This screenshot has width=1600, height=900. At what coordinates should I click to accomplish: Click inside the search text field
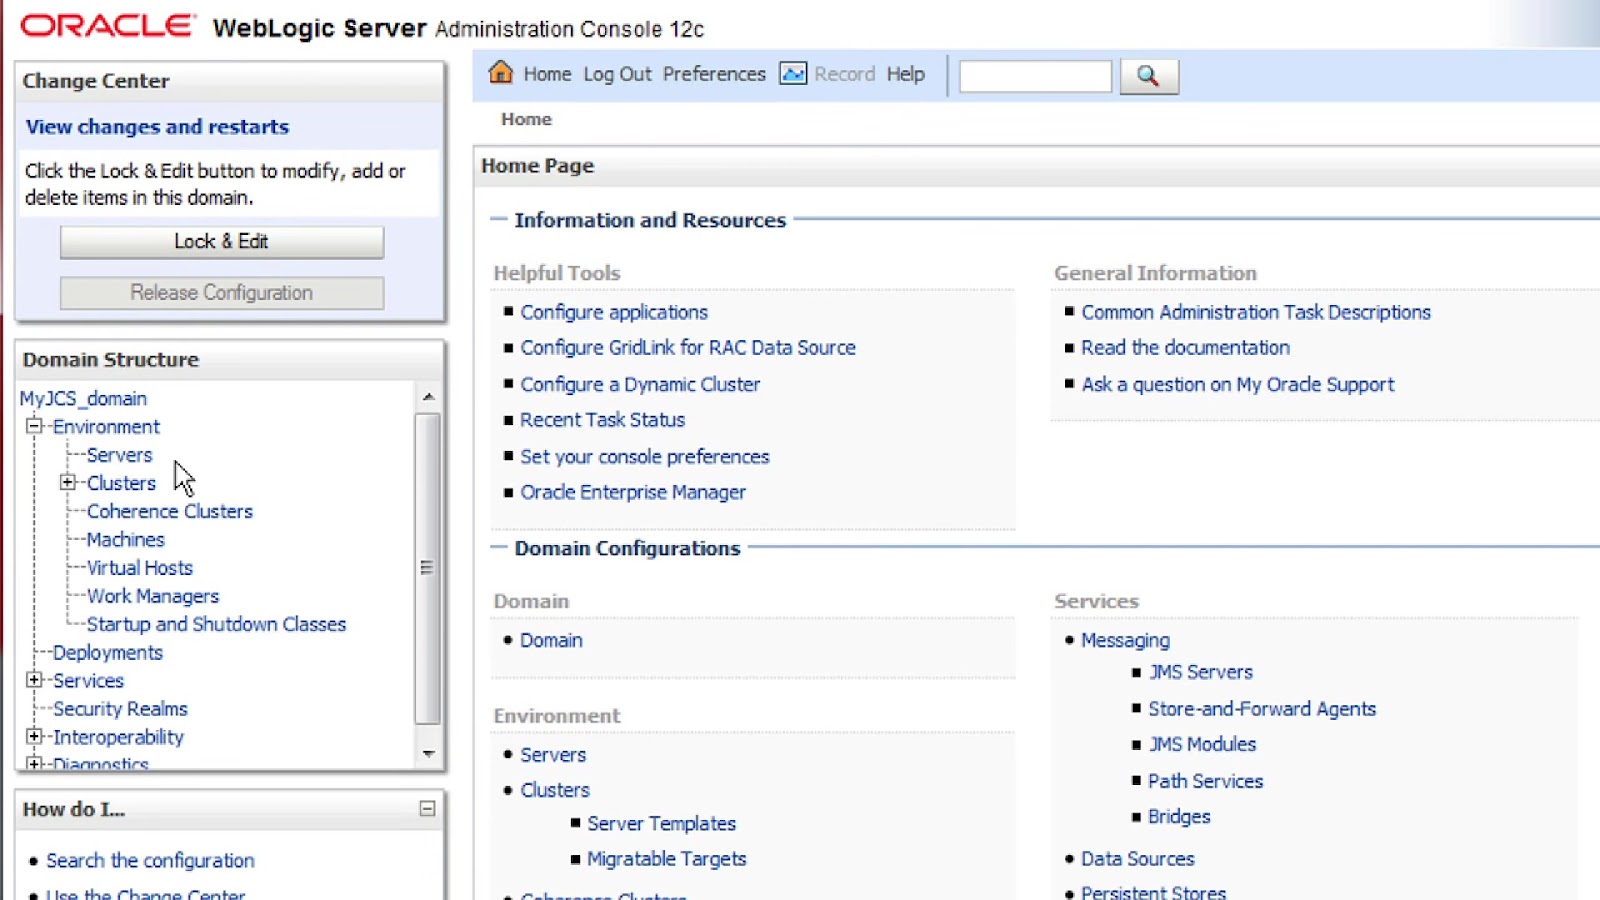pos(1034,75)
